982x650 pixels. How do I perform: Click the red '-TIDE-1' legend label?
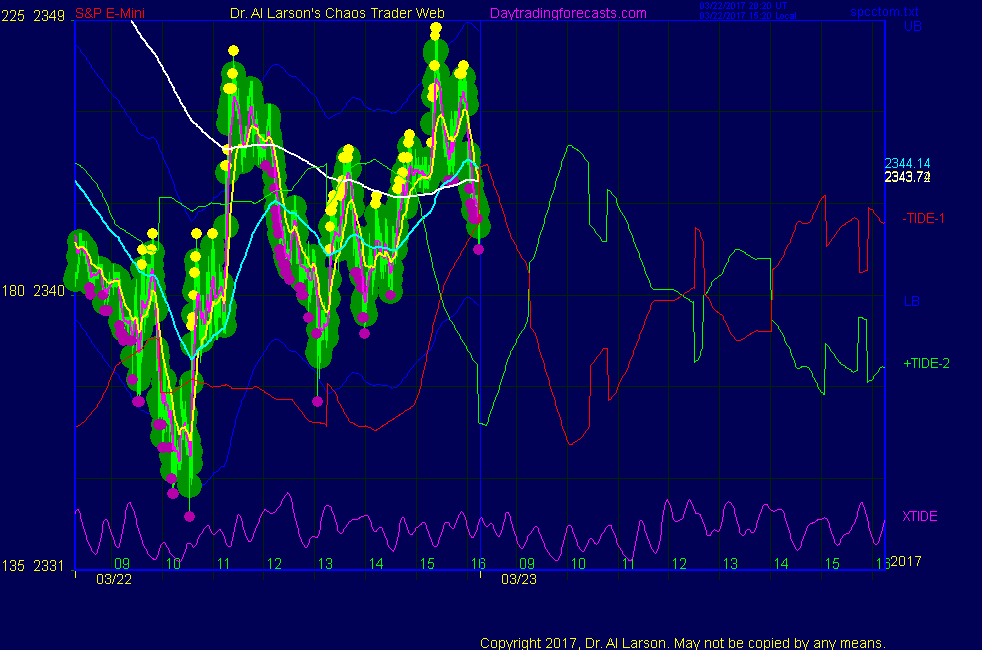point(923,219)
